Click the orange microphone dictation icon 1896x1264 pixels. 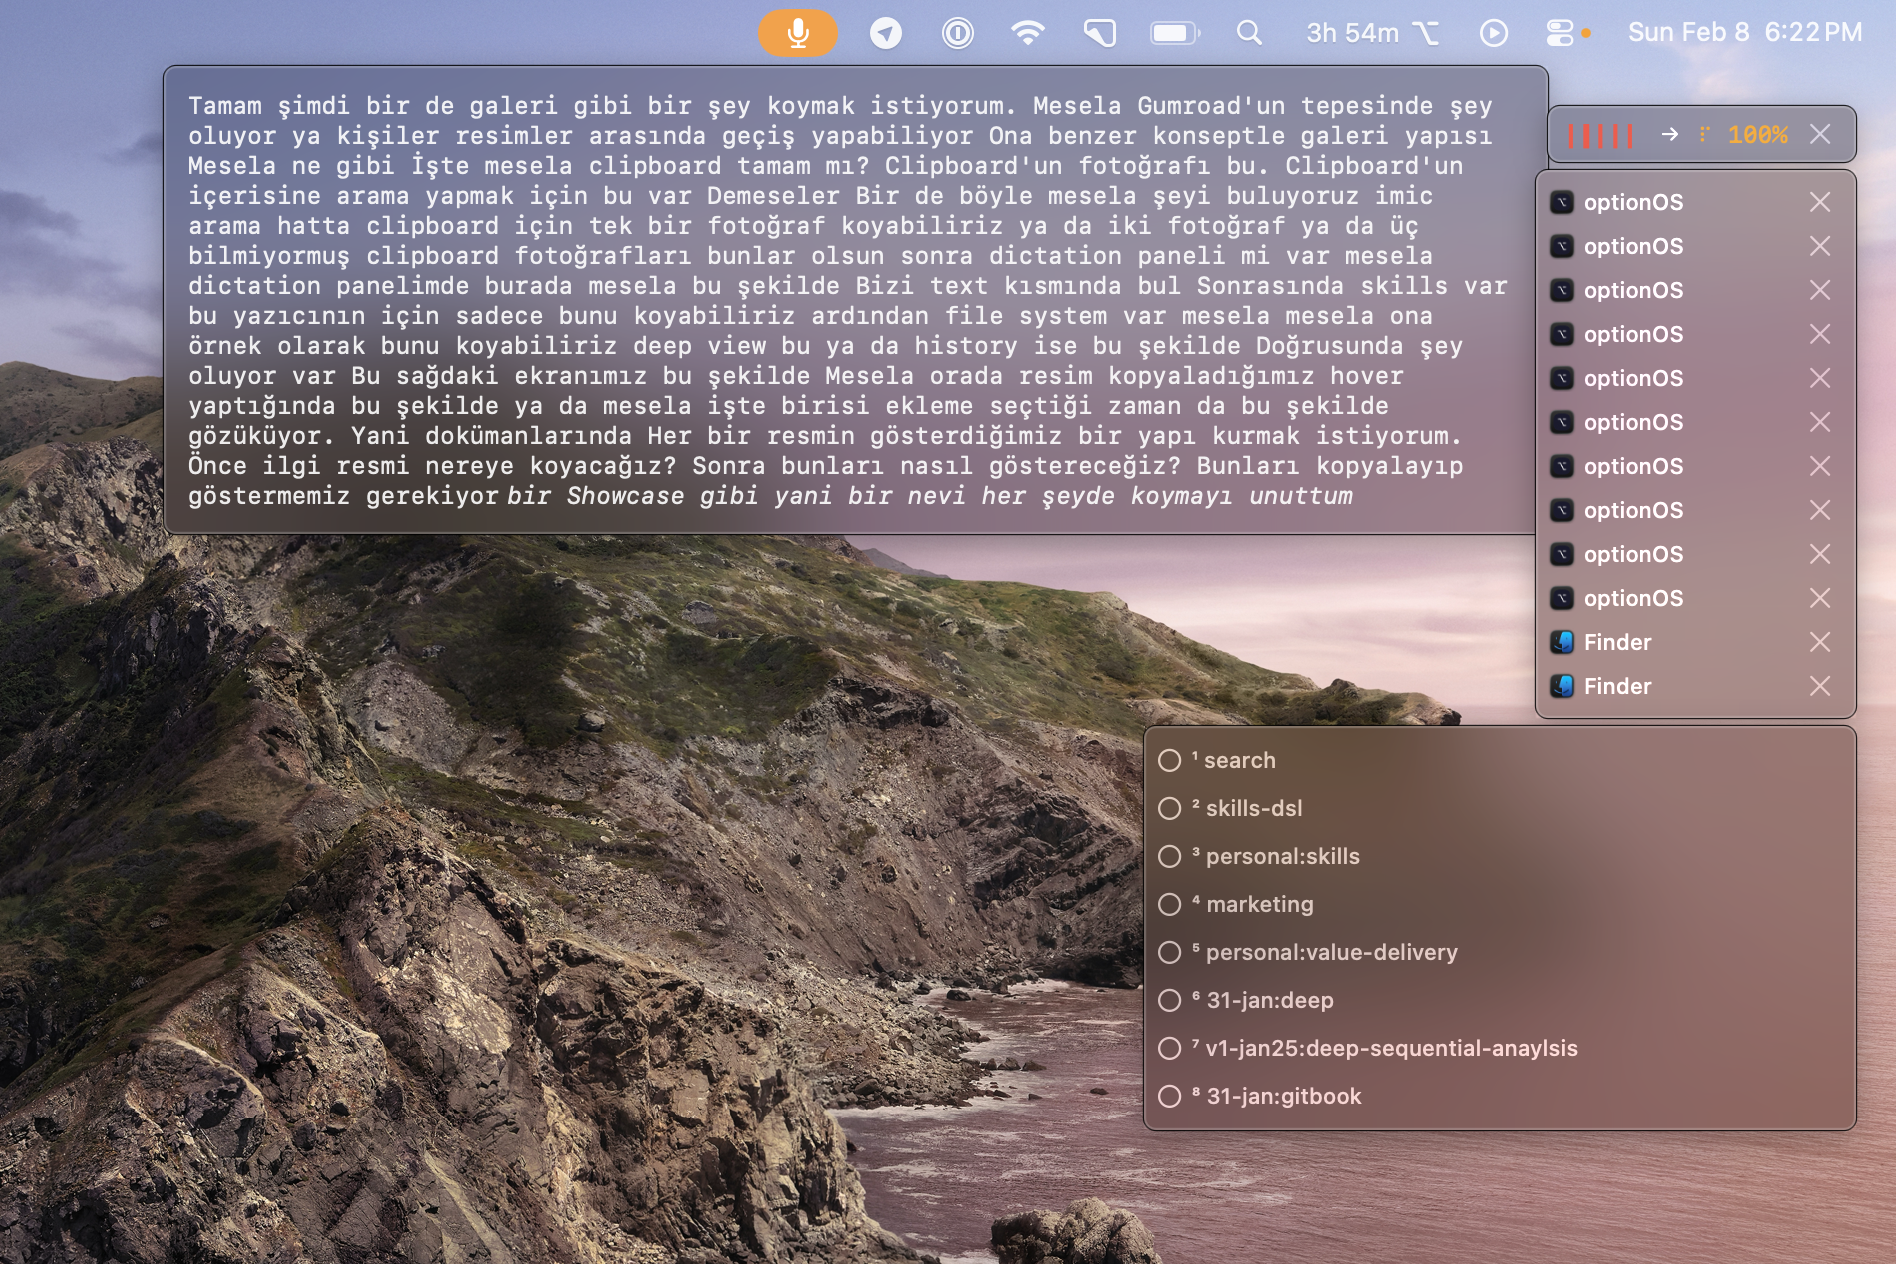pos(797,32)
